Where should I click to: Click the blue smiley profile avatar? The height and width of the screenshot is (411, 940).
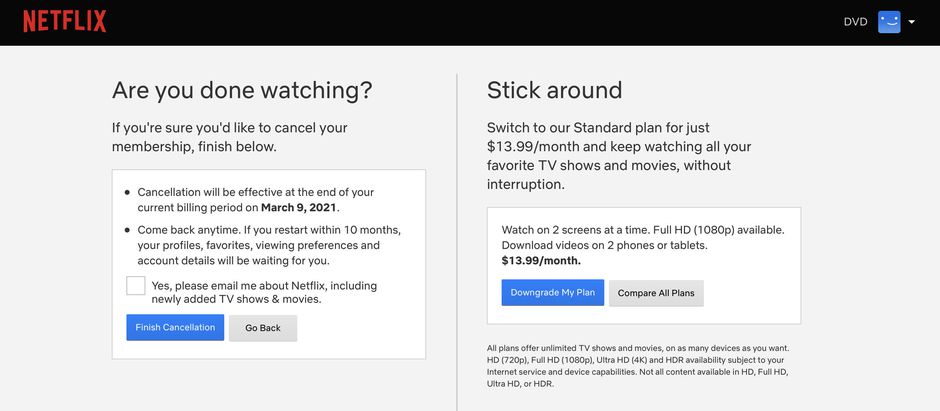pos(889,22)
